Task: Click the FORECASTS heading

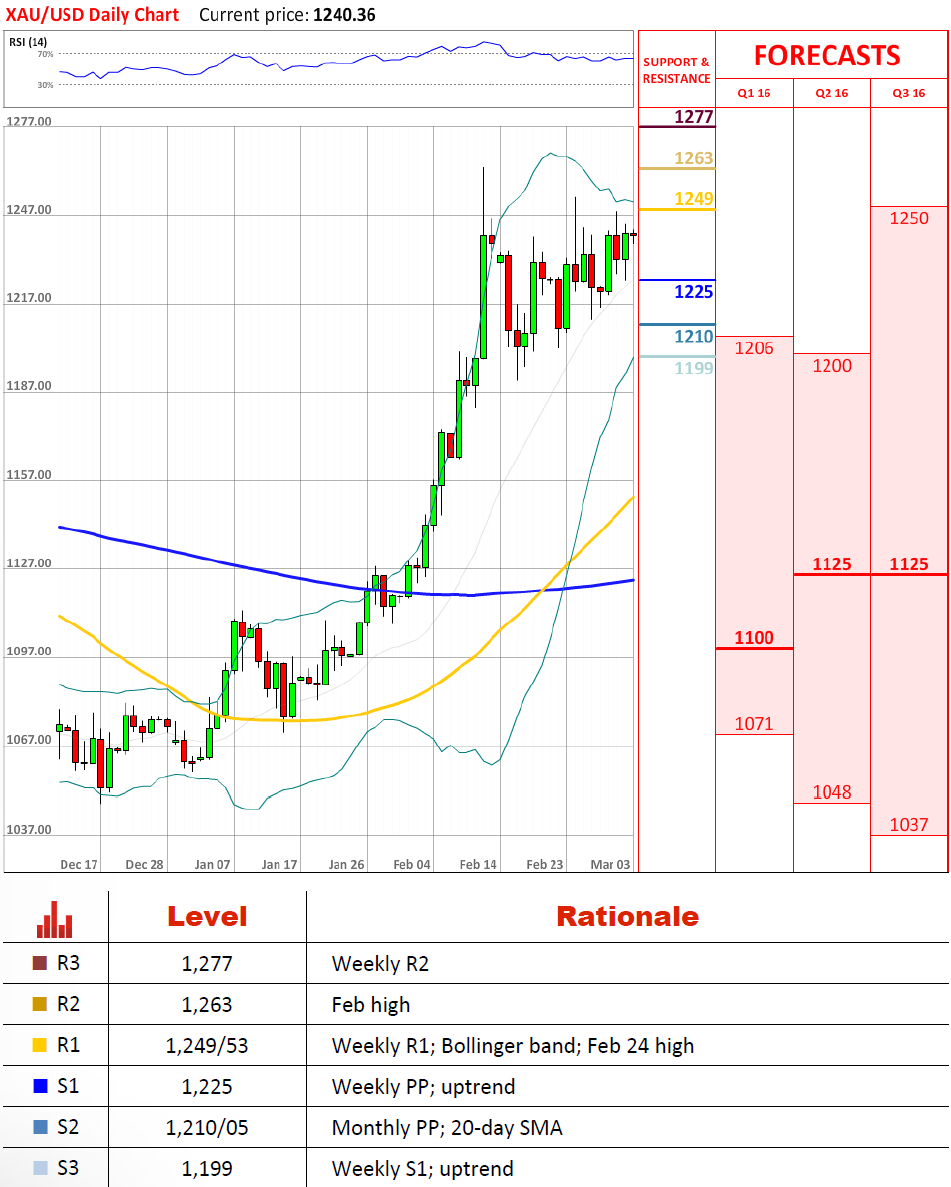Action: 827,55
